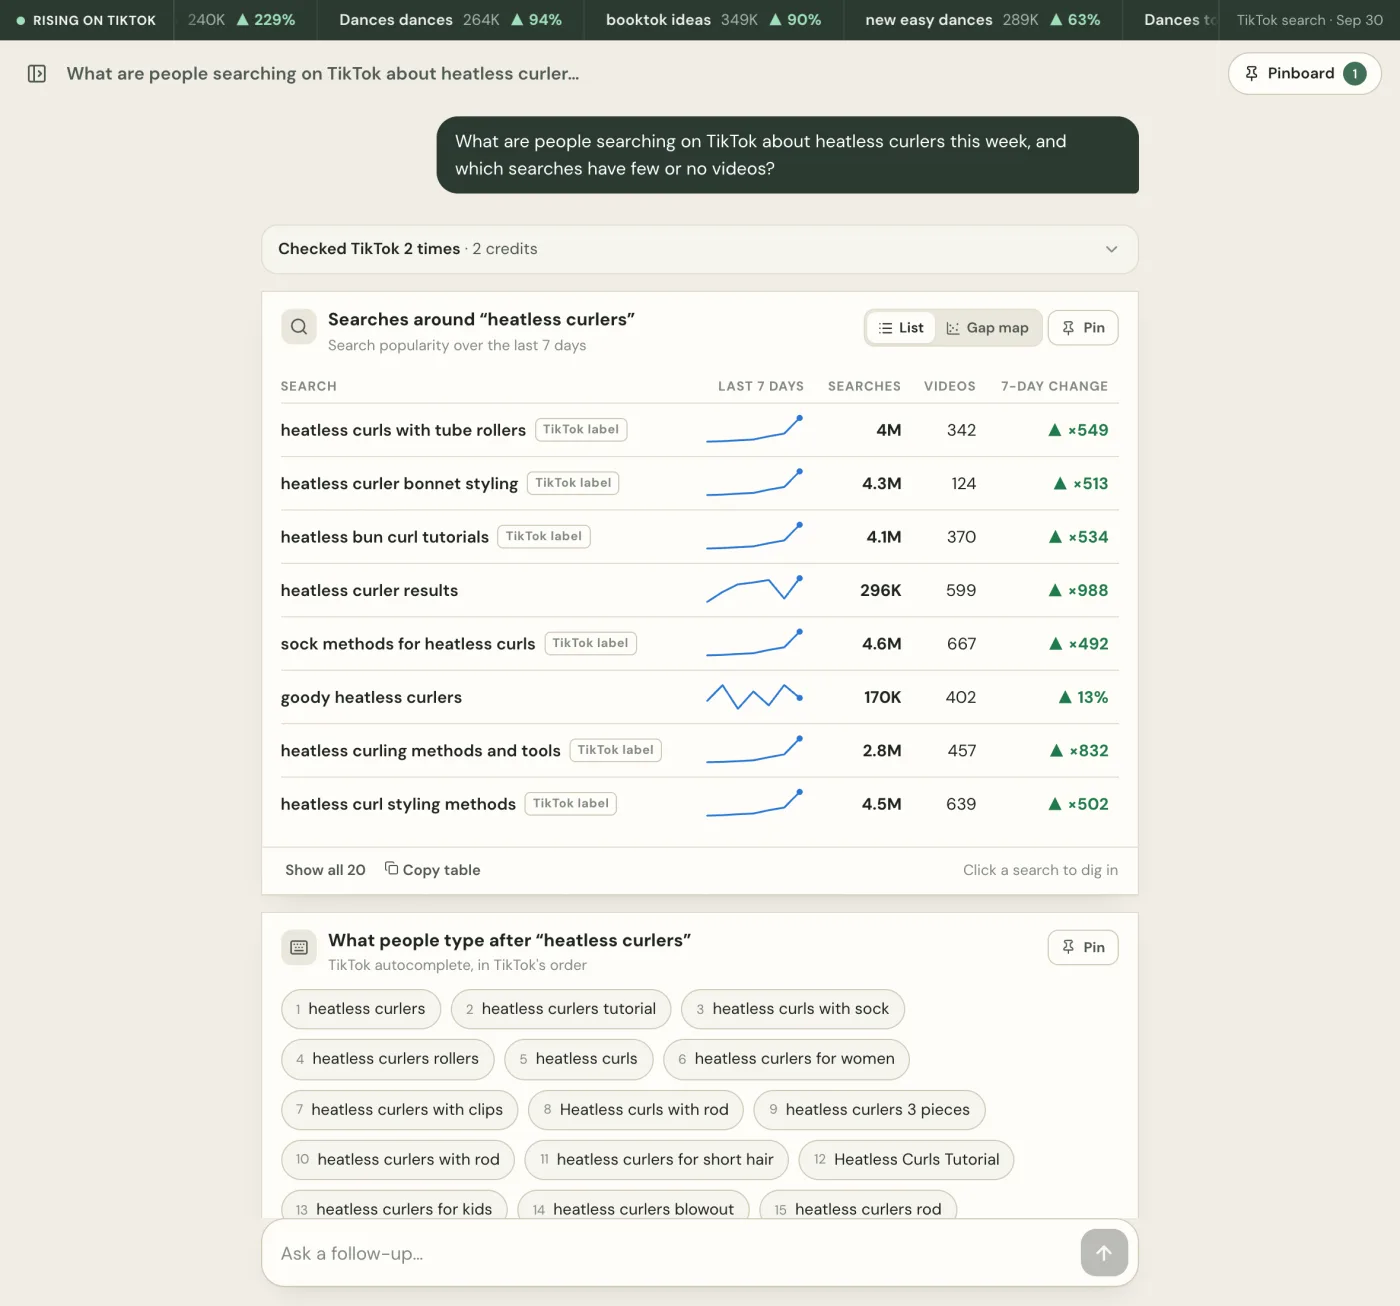Sort by the VIDEOS column header

pyautogui.click(x=949, y=386)
